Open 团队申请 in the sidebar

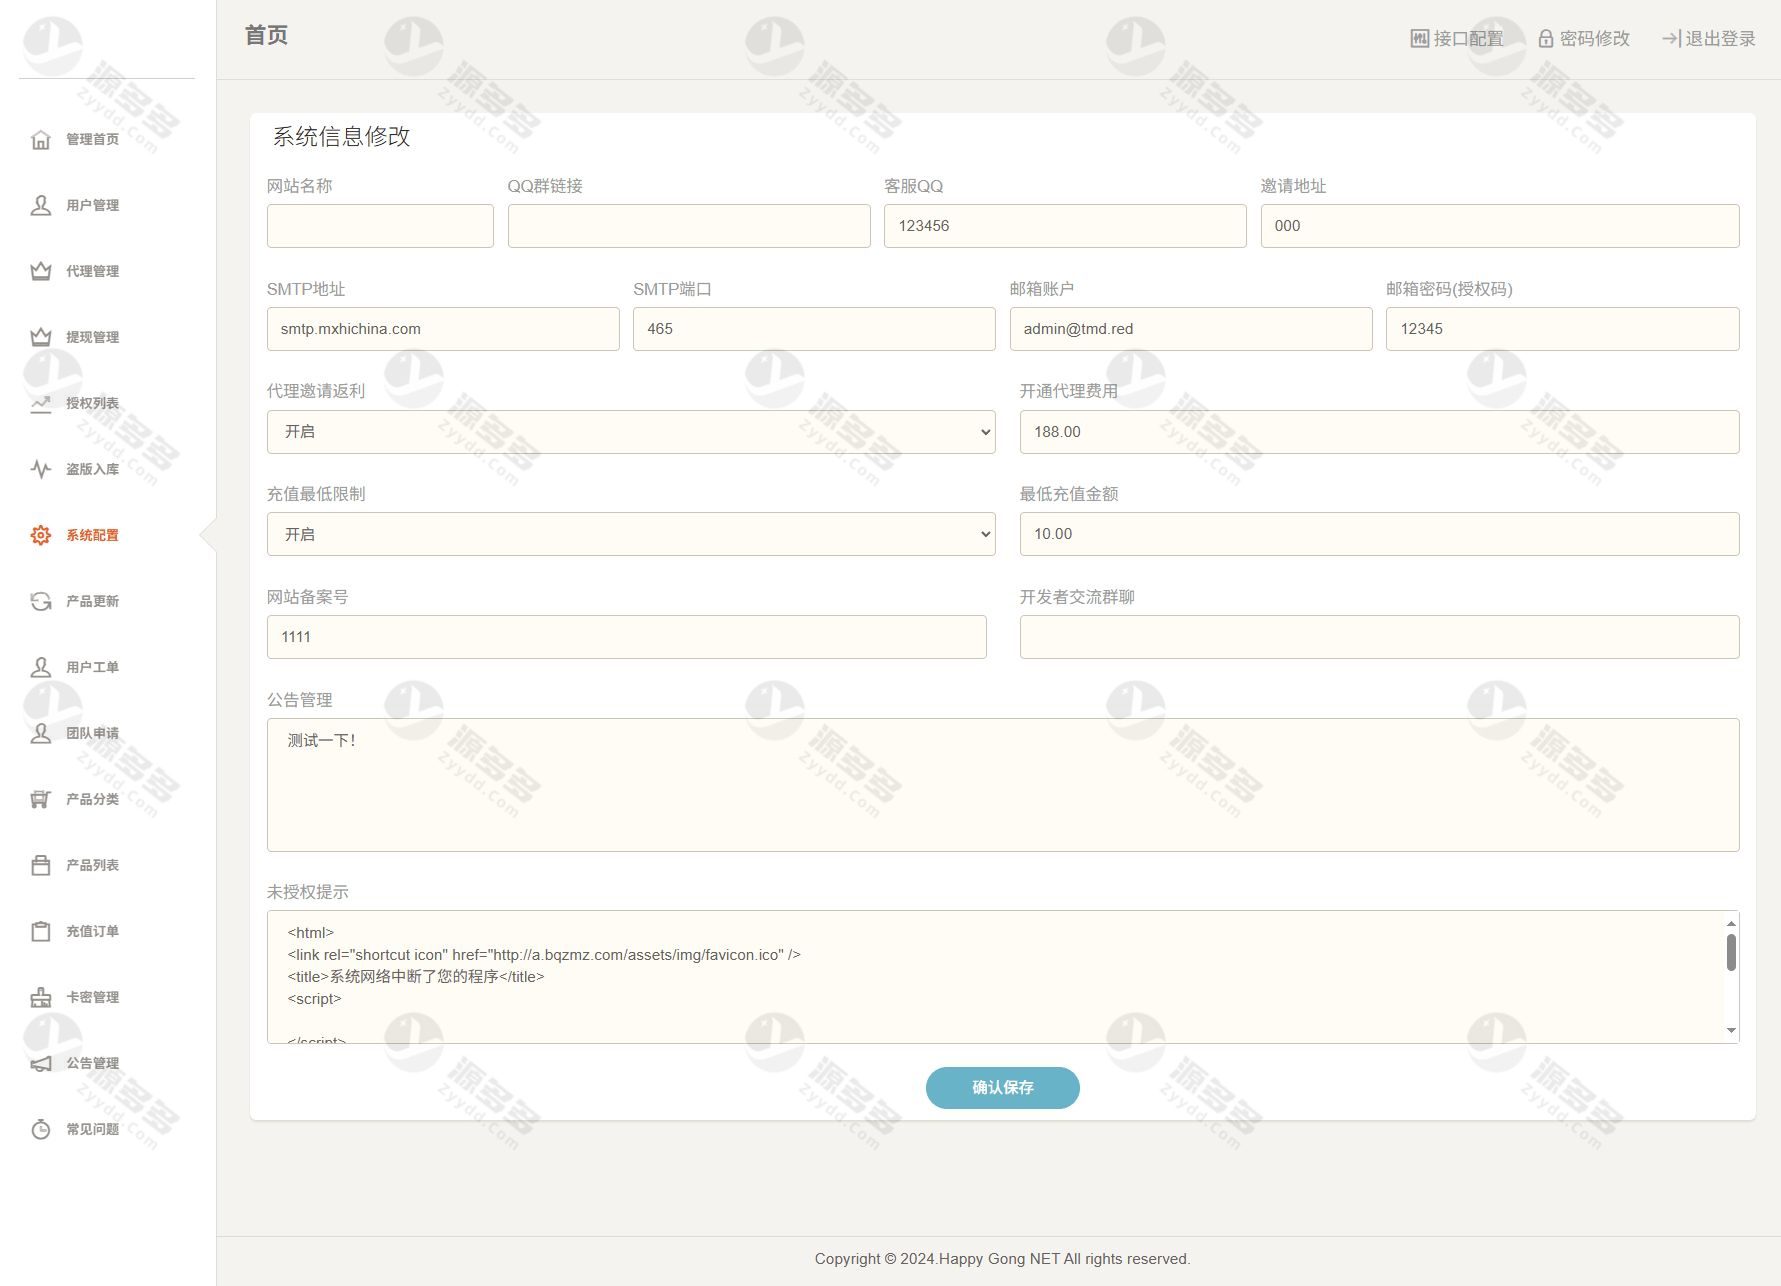pyautogui.click(x=92, y=733)
